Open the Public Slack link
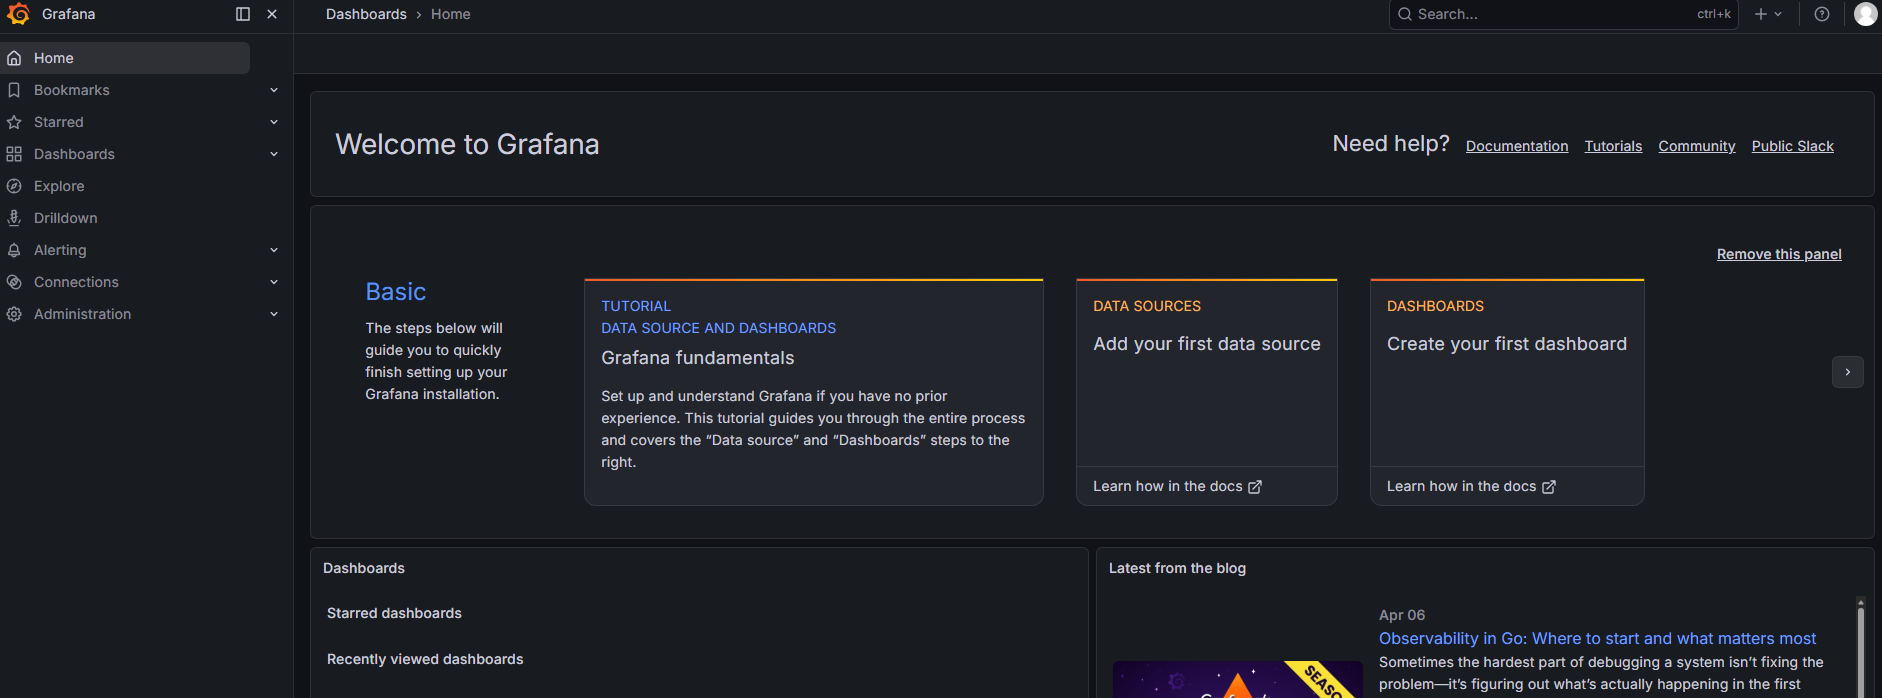 pos(1793,146)
